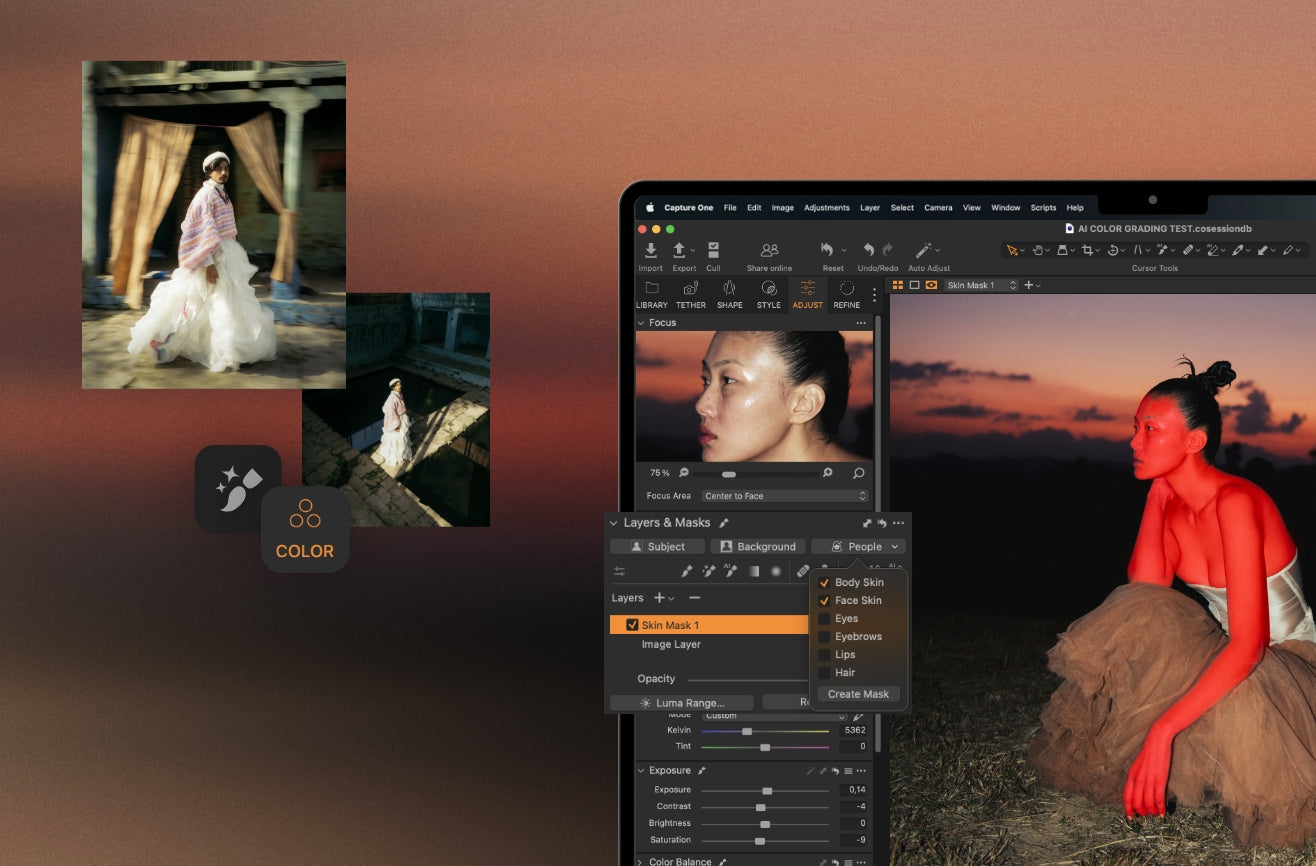The height and width of the screenshot is (866, 1316).
Task: Select the crop cursor tool
Action: pyautogui.click(x=1089, y=250)
